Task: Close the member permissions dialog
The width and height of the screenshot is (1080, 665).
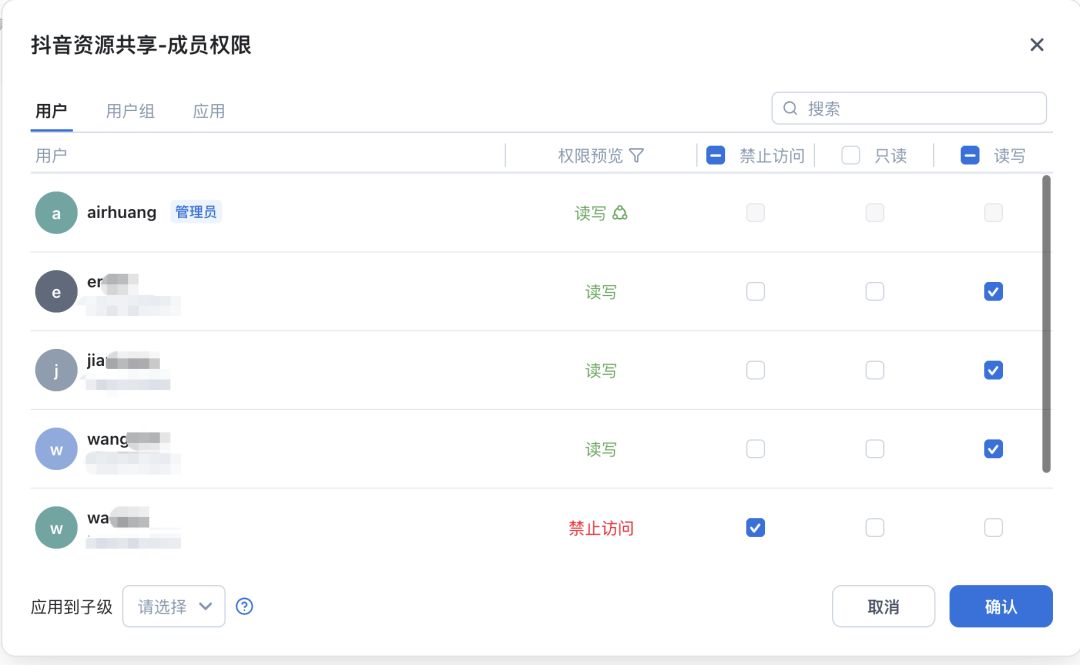Action: tap(1037, 44)
